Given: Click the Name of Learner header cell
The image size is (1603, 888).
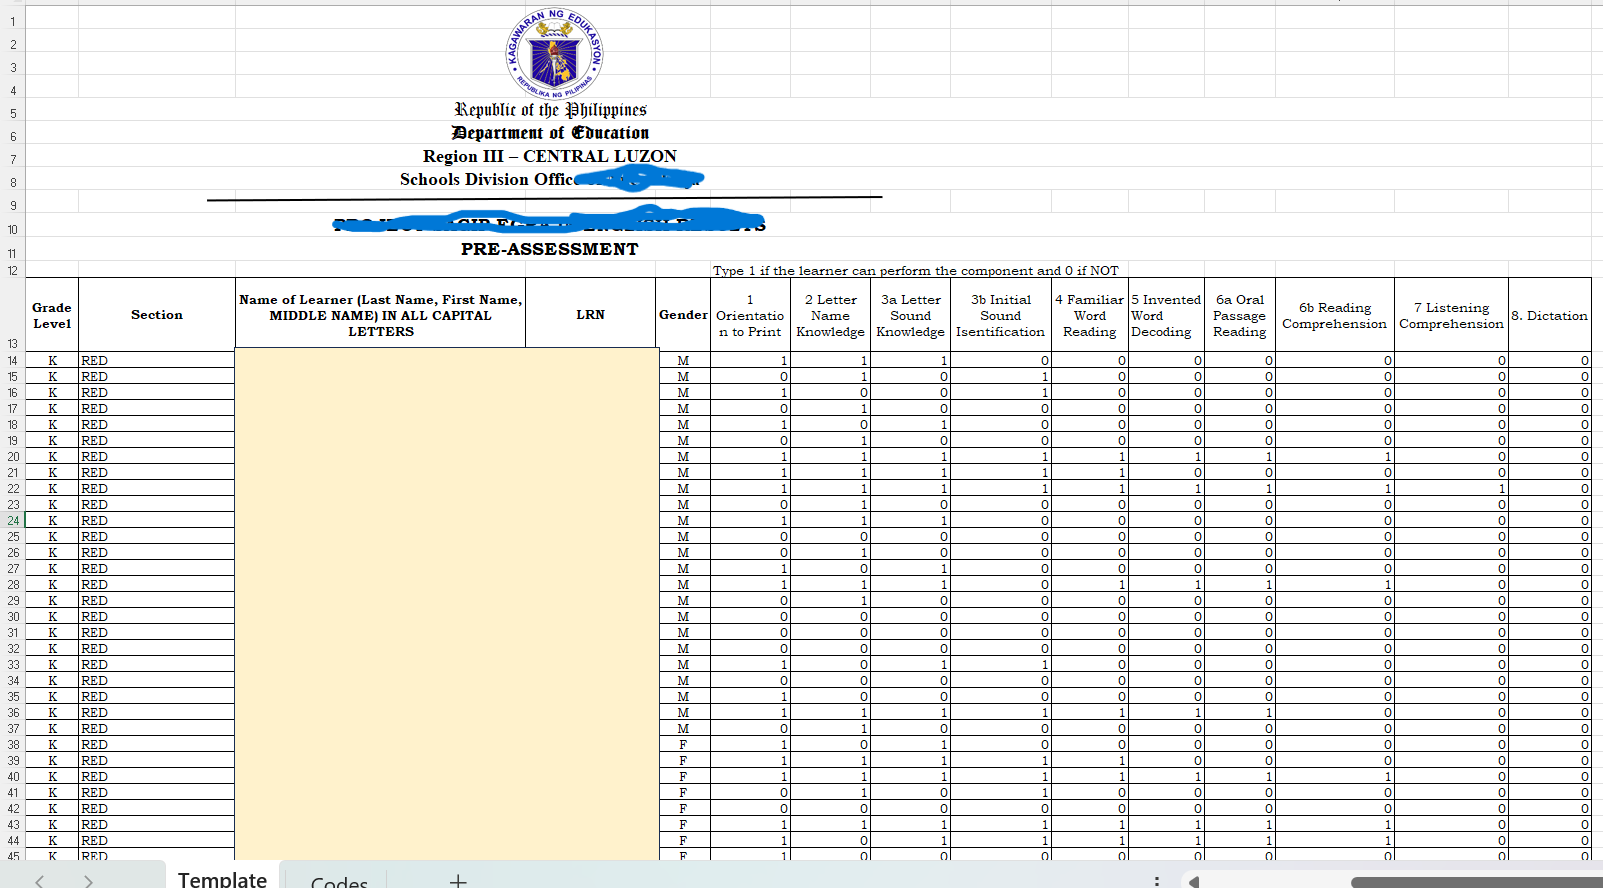Looking at the screenshot, I should tap(380, 315).
